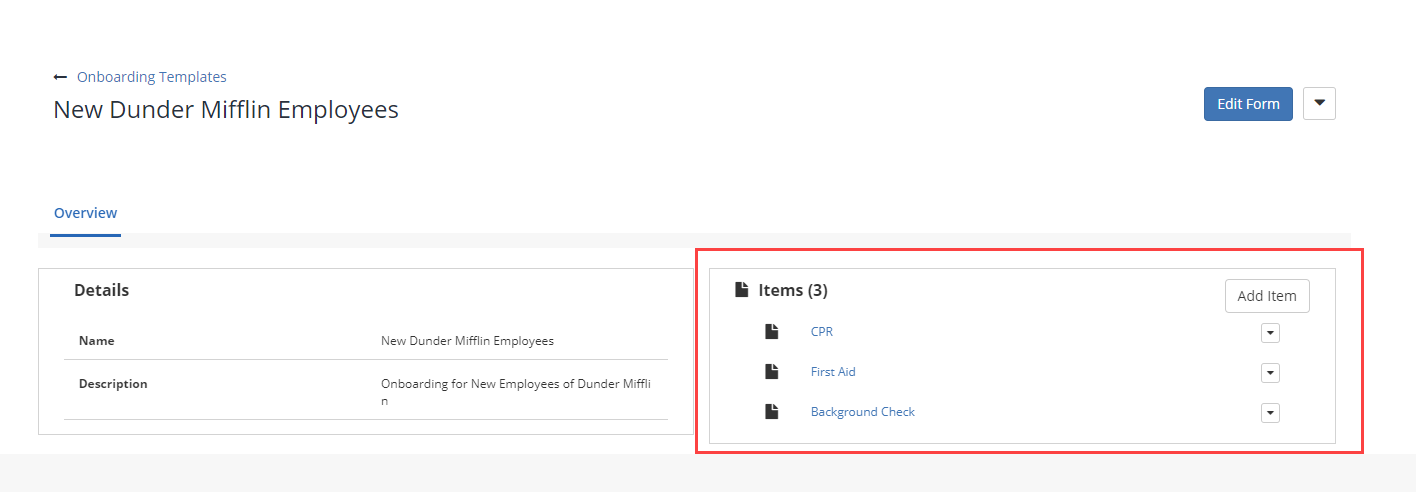Select the Items (3) heading
Image resolution: width=1416 pixels, height=492 pixels.
click(x=793, y=290)
